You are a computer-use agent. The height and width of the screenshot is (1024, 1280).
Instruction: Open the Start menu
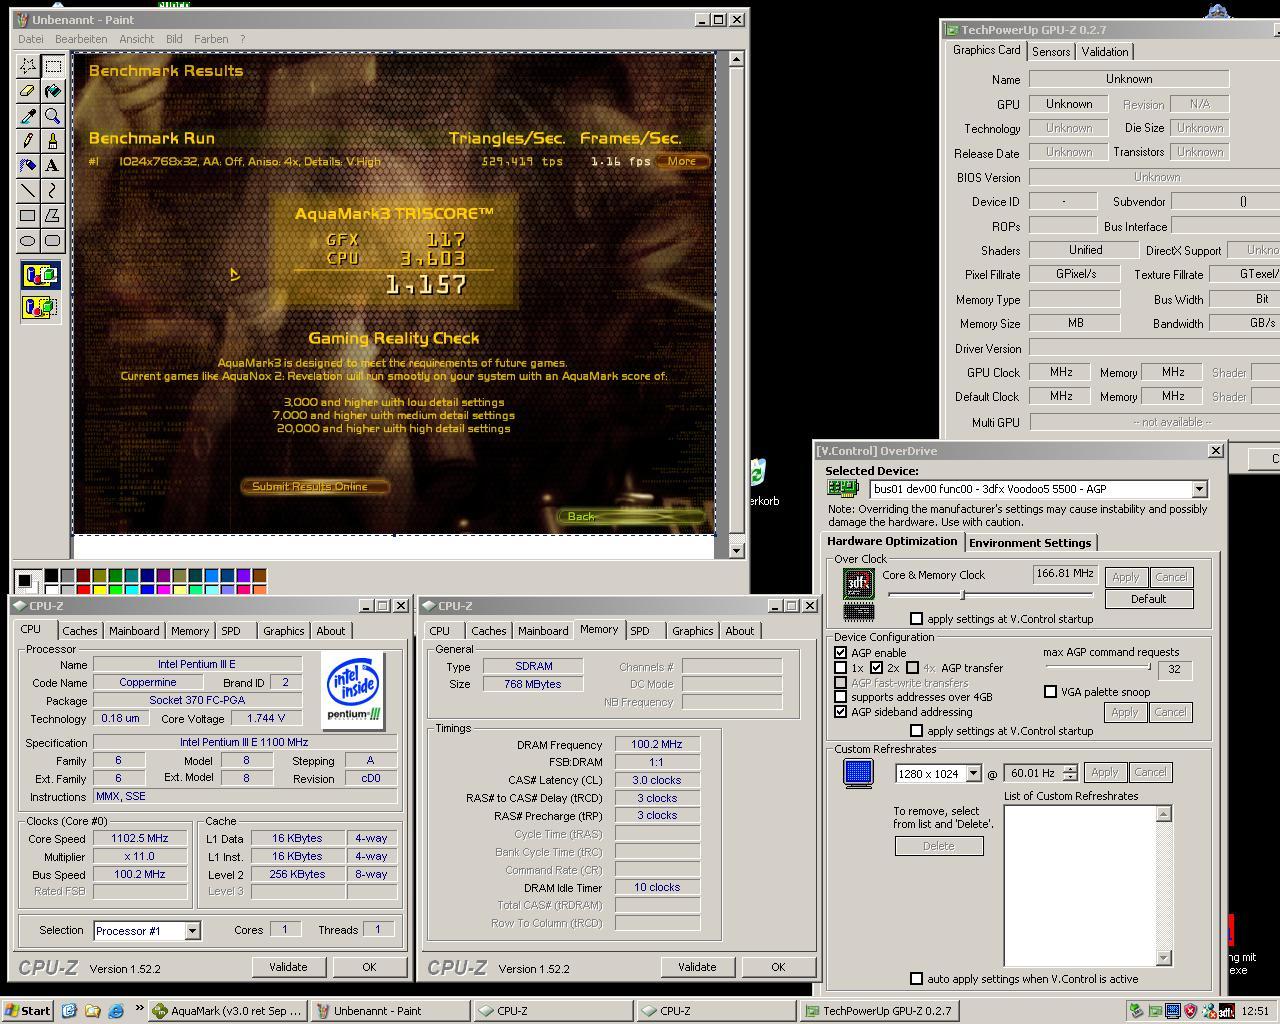27,1011
